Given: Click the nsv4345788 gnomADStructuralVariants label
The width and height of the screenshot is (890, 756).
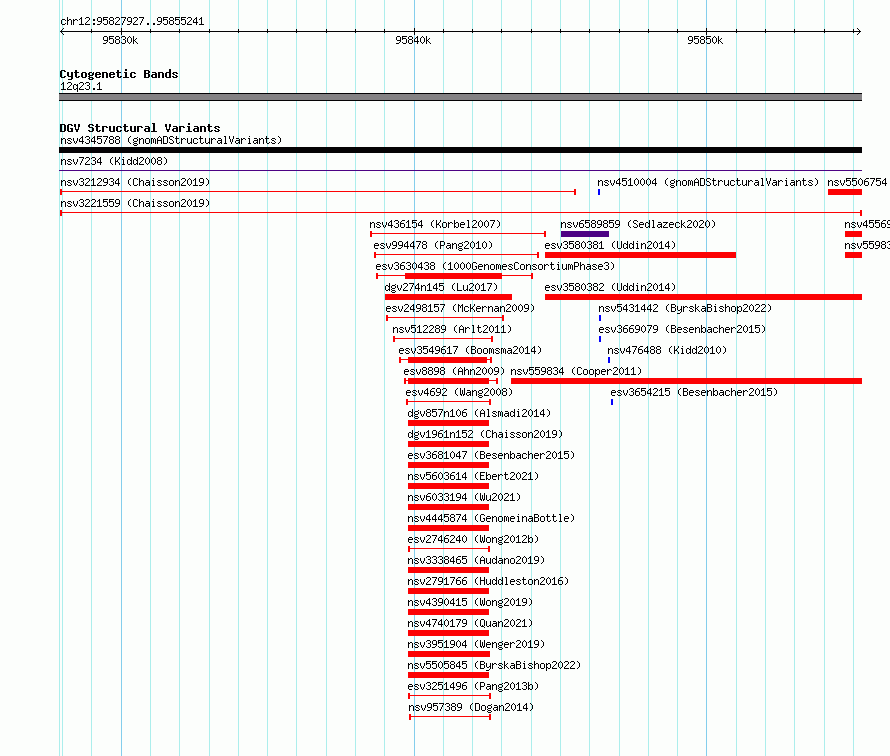Looking at the screenshot, I should (171, 140).
